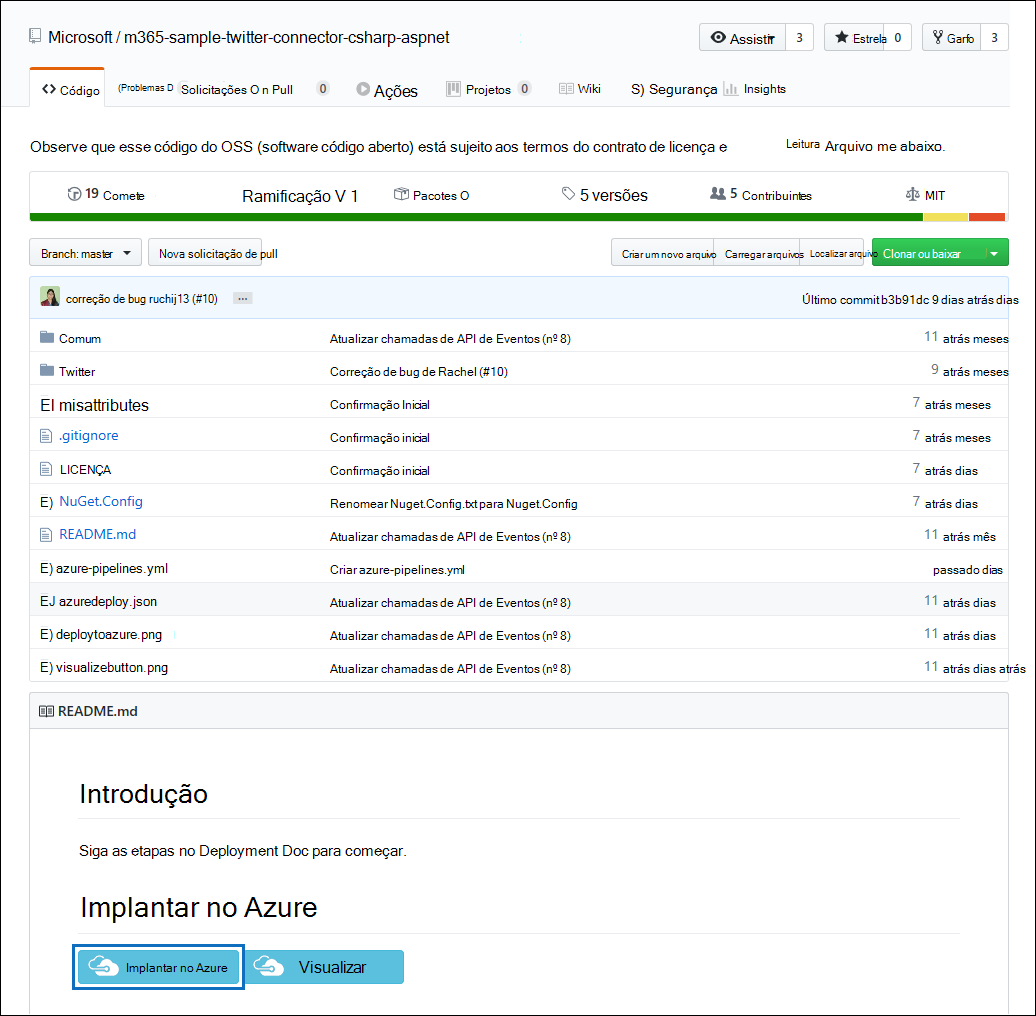The image size is (1036, 1016).
Task: Open the misattributes file
Action: click(104, 405)
